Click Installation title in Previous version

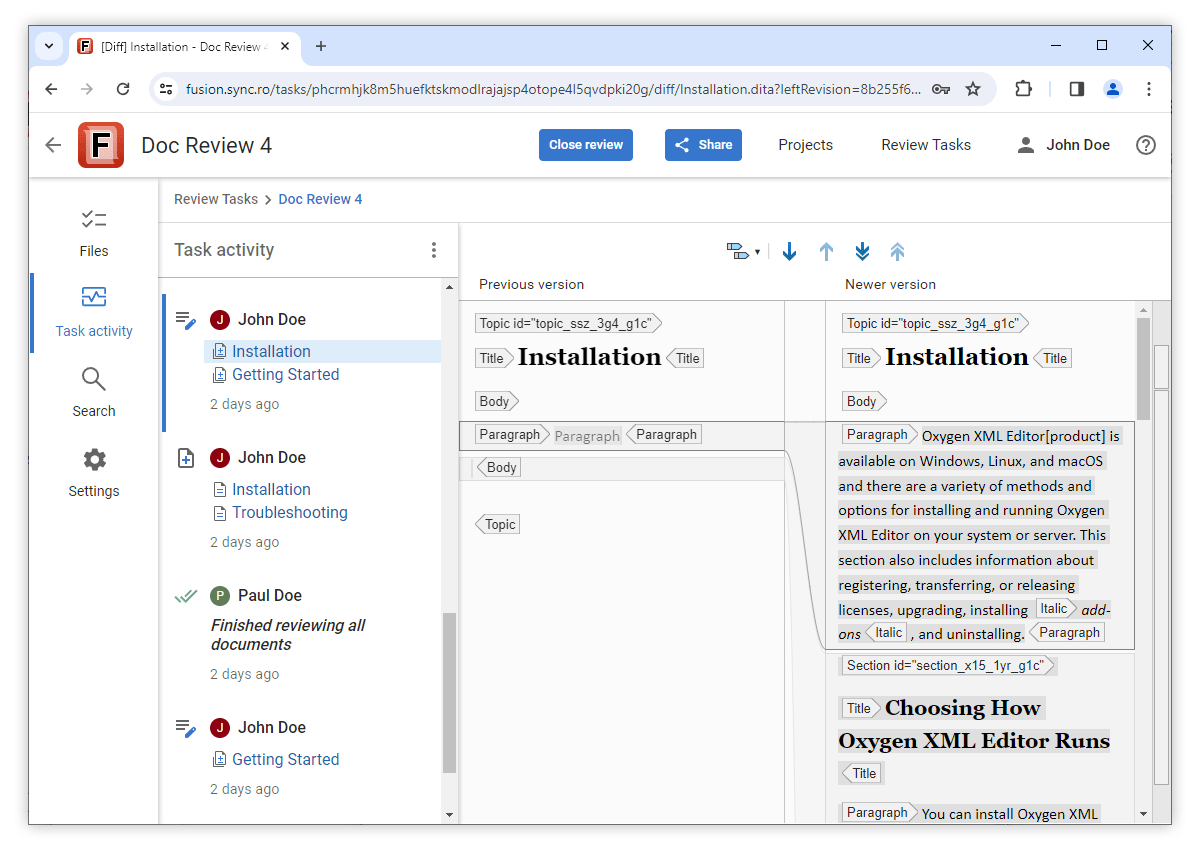[589, 357]
